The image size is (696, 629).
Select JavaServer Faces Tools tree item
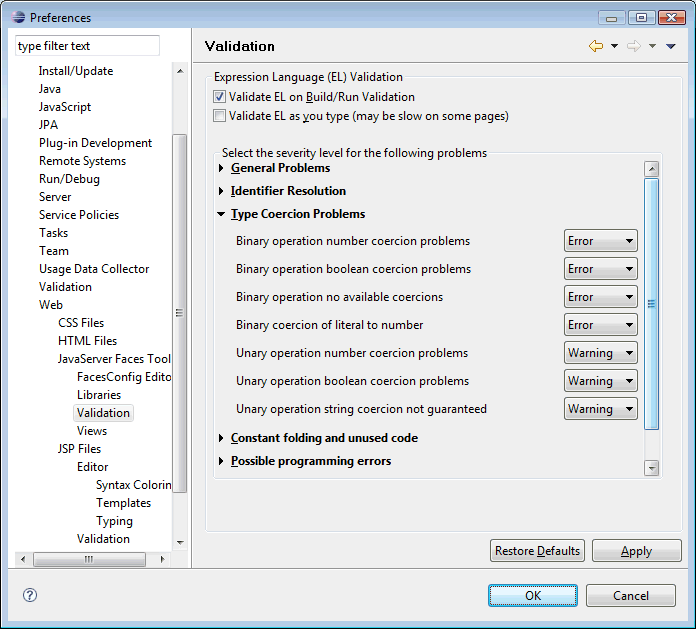[114, 359]
